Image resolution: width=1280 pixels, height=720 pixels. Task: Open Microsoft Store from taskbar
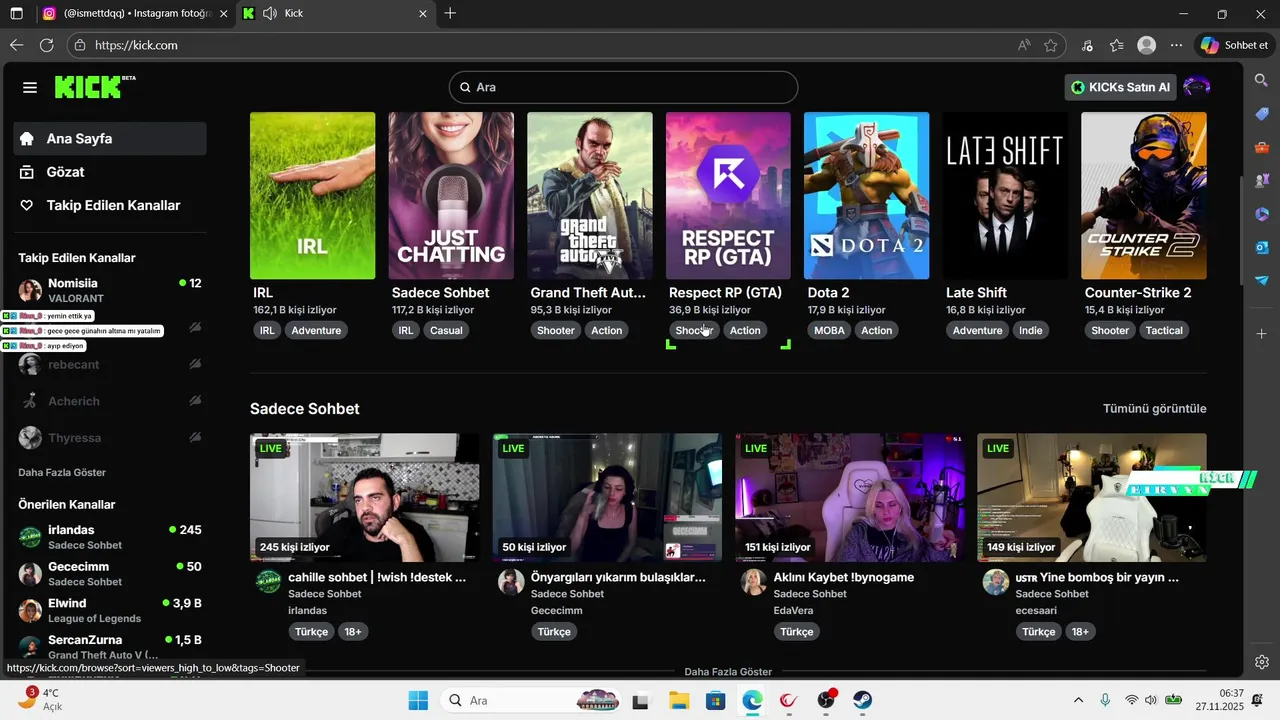point(715,700)
